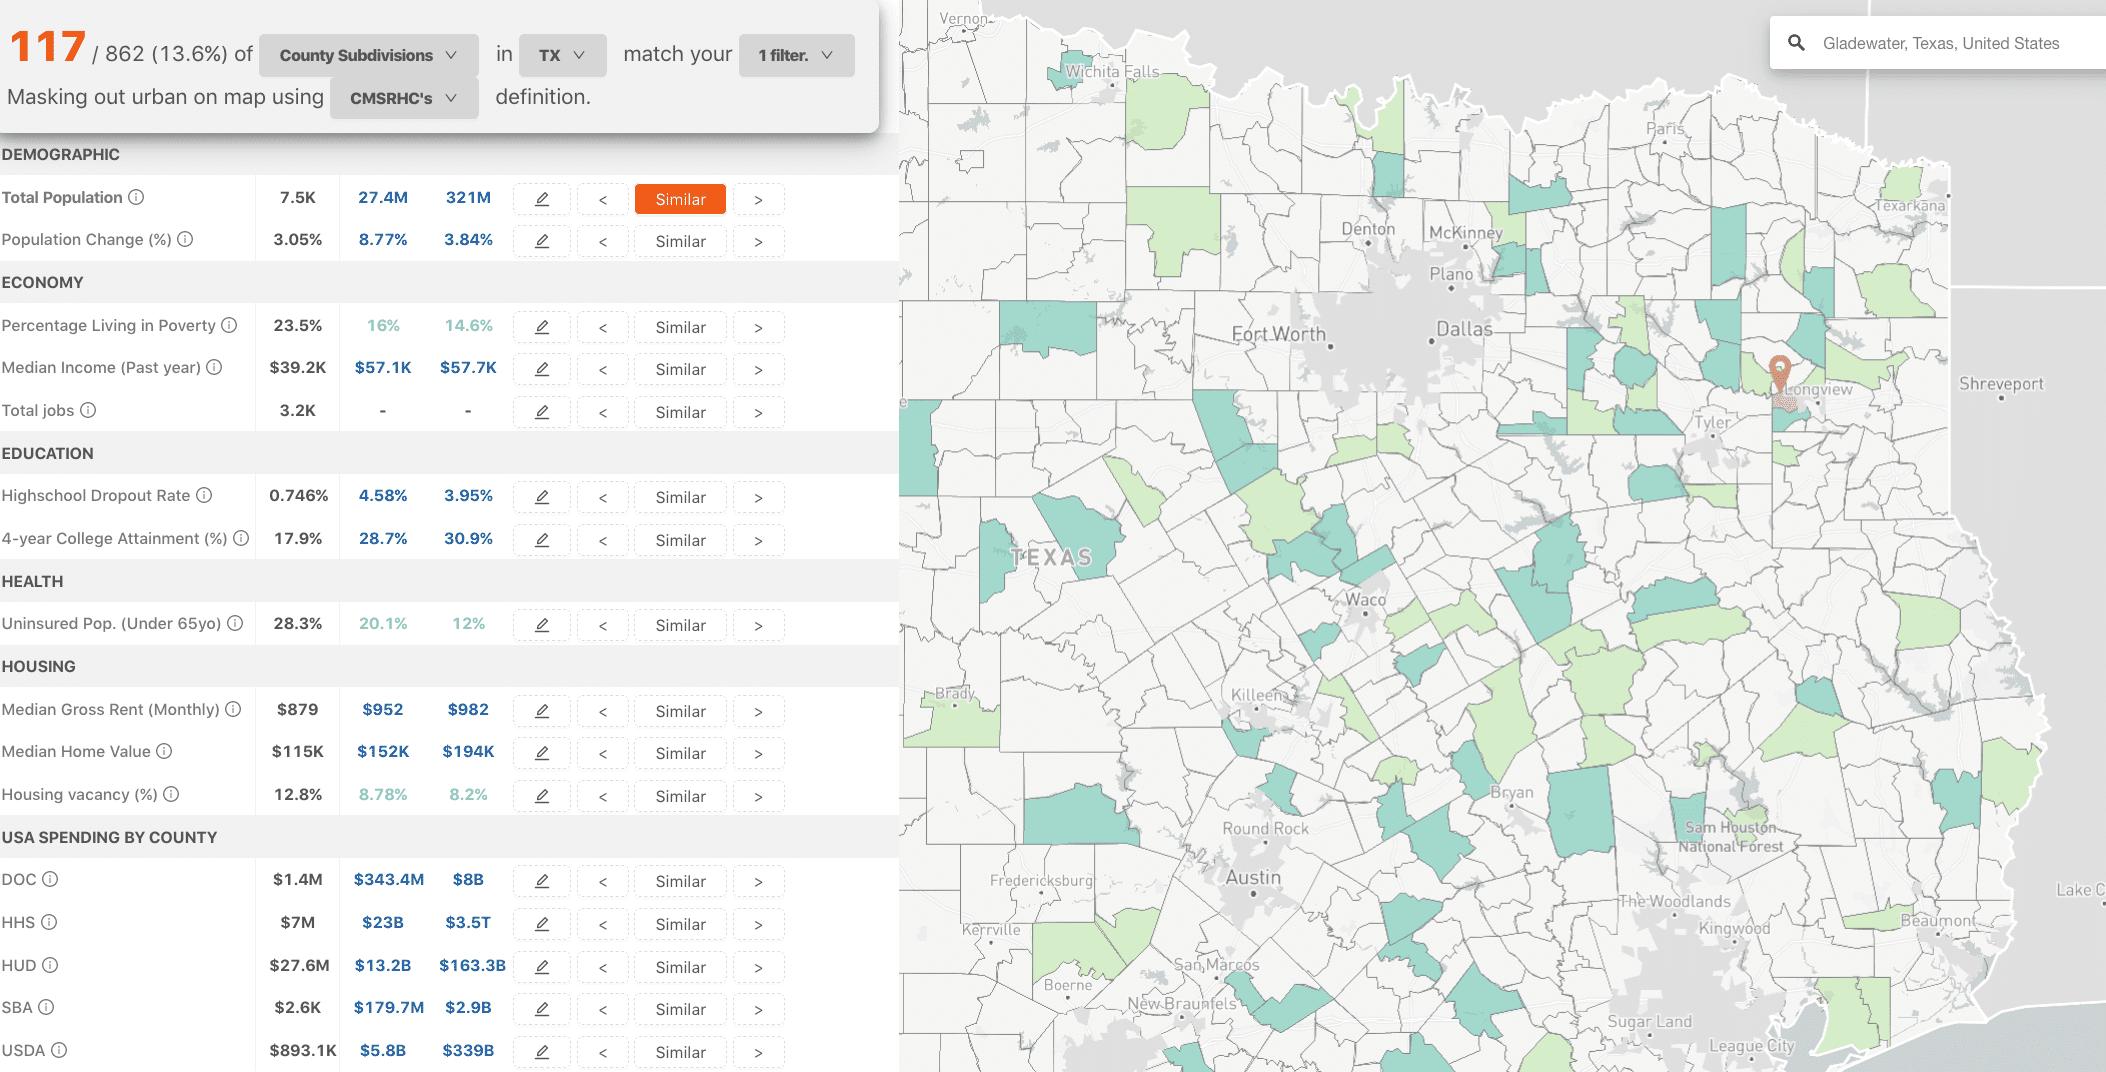Open info icon for Median Home Value
This screenshot has width=2106, height=1072.
tap(164, 751)
